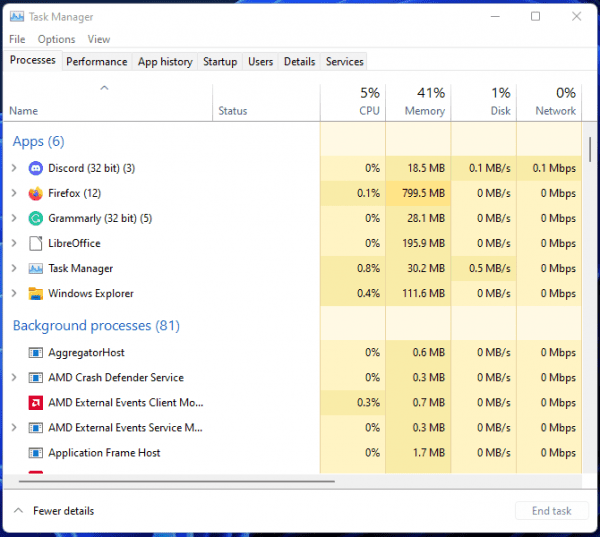Sort by the Name column header
The height and width of the screenshot is (537, 600).
pos(107,103)
